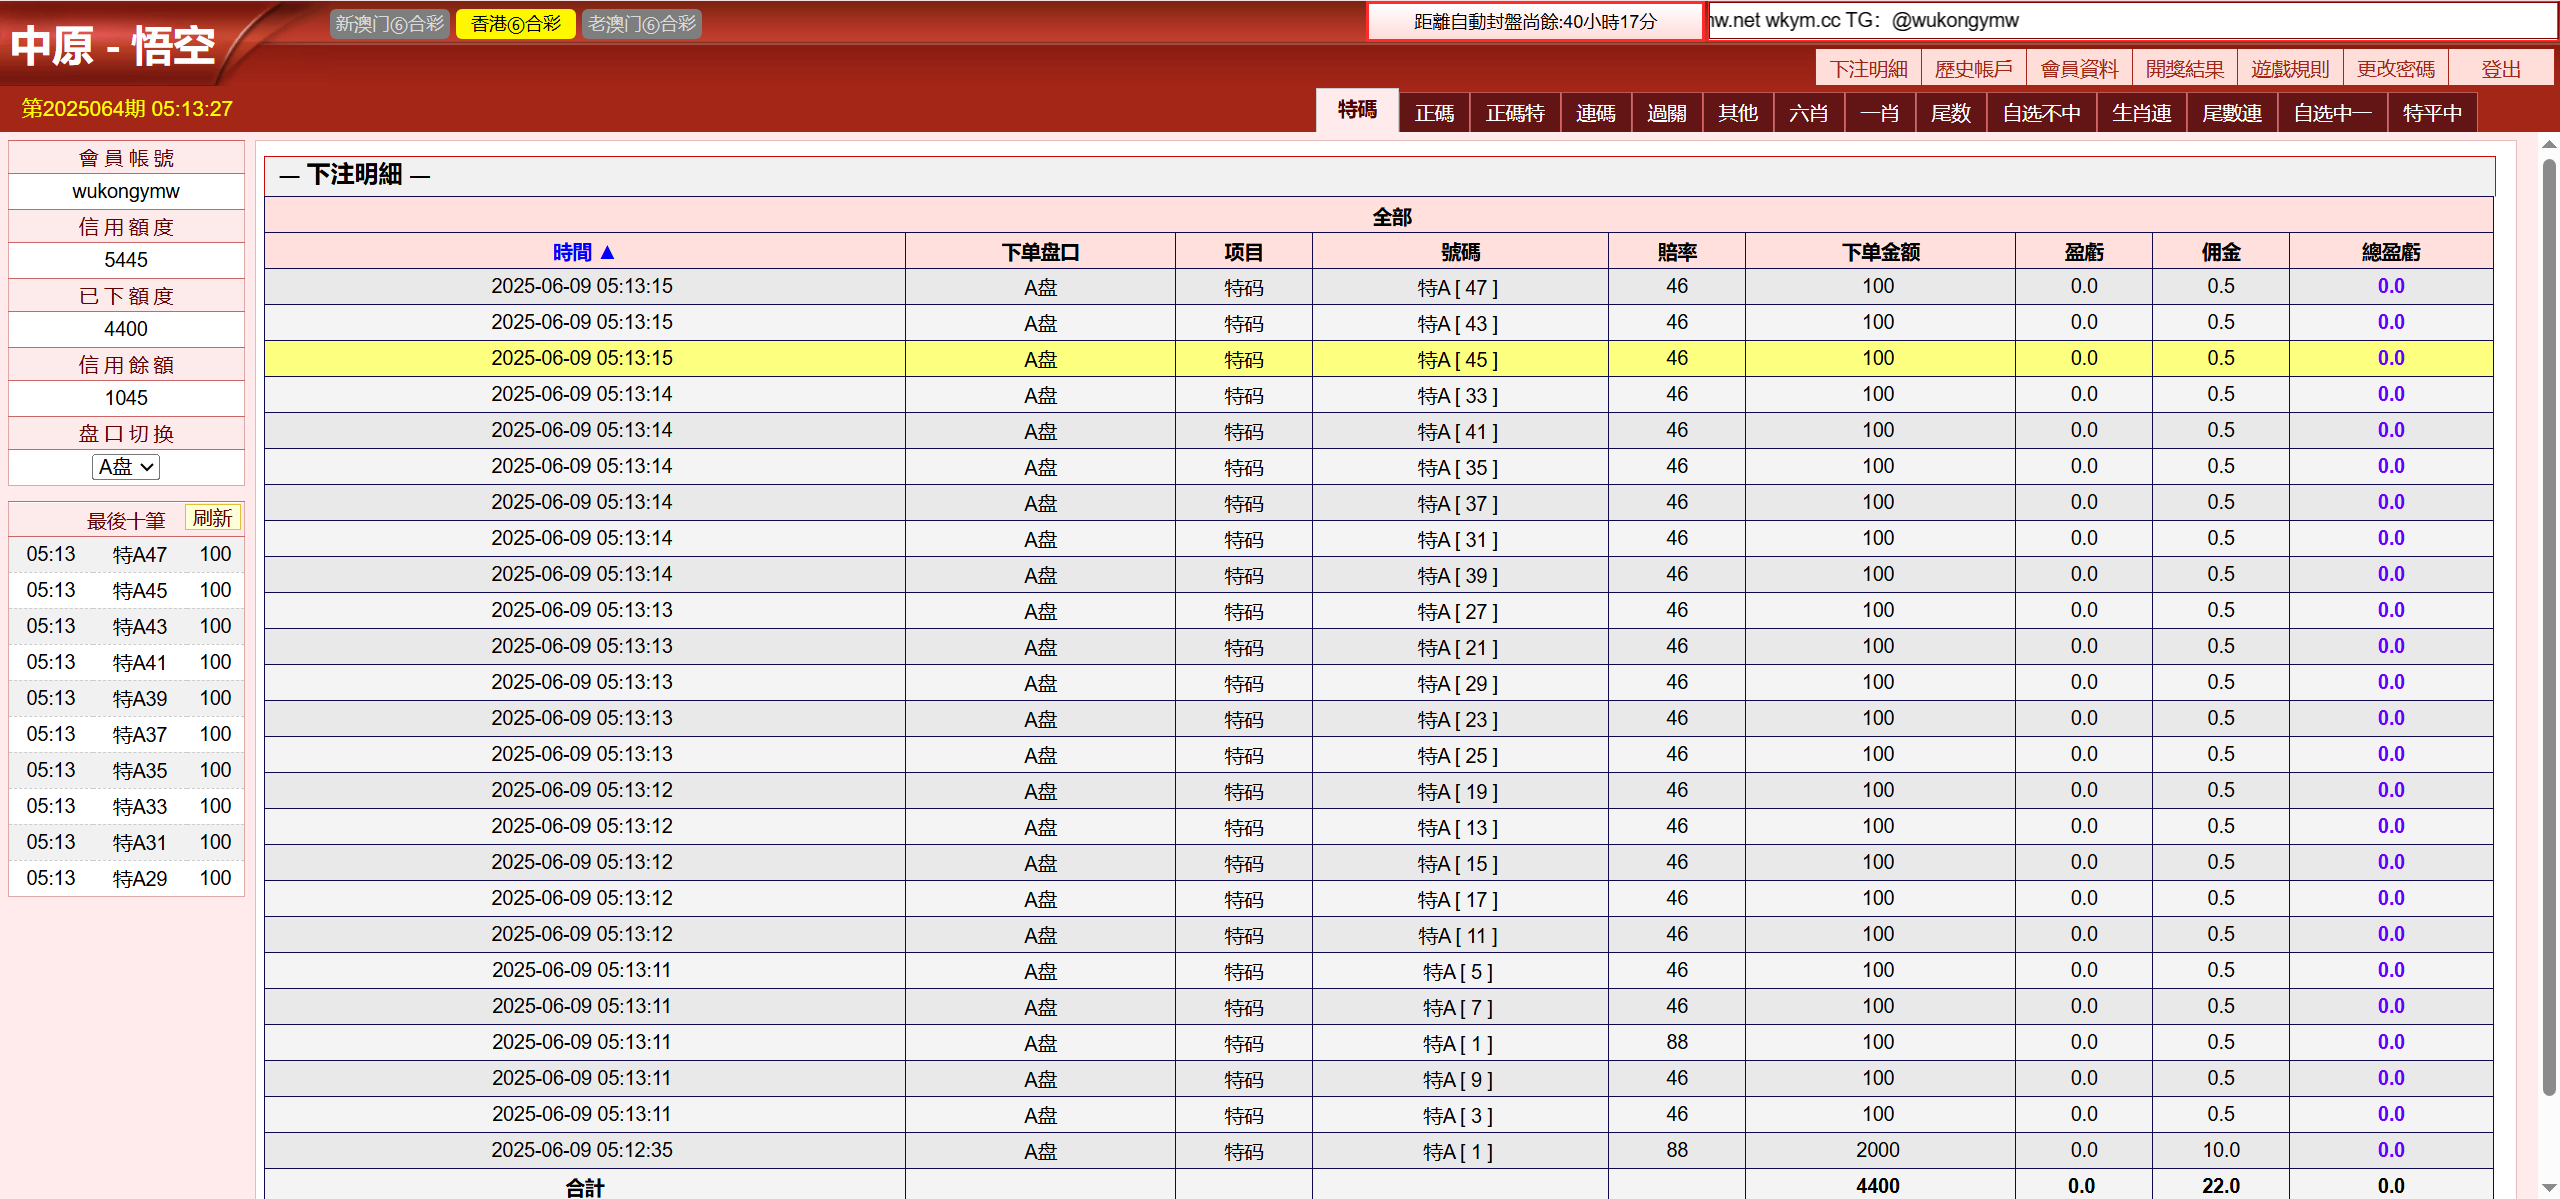Viewport: 2560px width, 1199px height.
Task: Select the 一肖 bet type tab
Action: click(x=1879, y=113)
